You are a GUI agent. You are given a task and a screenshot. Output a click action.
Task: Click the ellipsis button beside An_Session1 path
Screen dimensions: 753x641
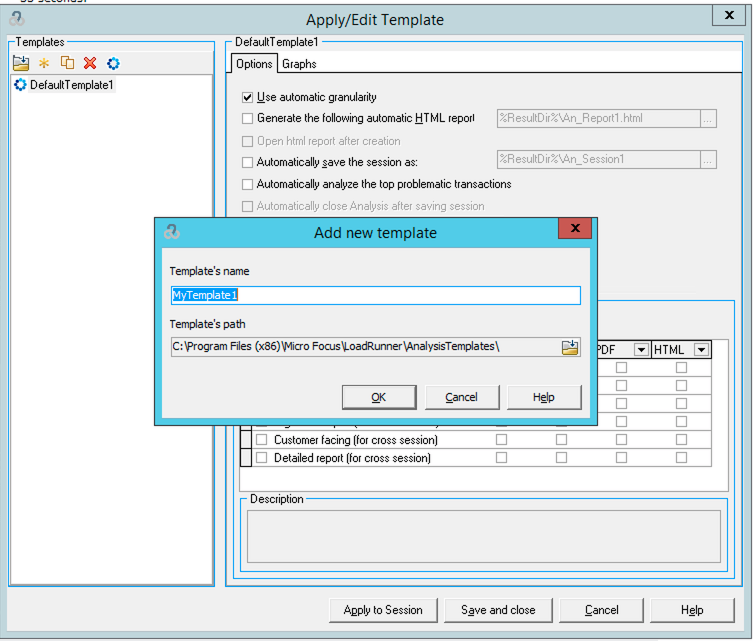(x=708, y=159)
